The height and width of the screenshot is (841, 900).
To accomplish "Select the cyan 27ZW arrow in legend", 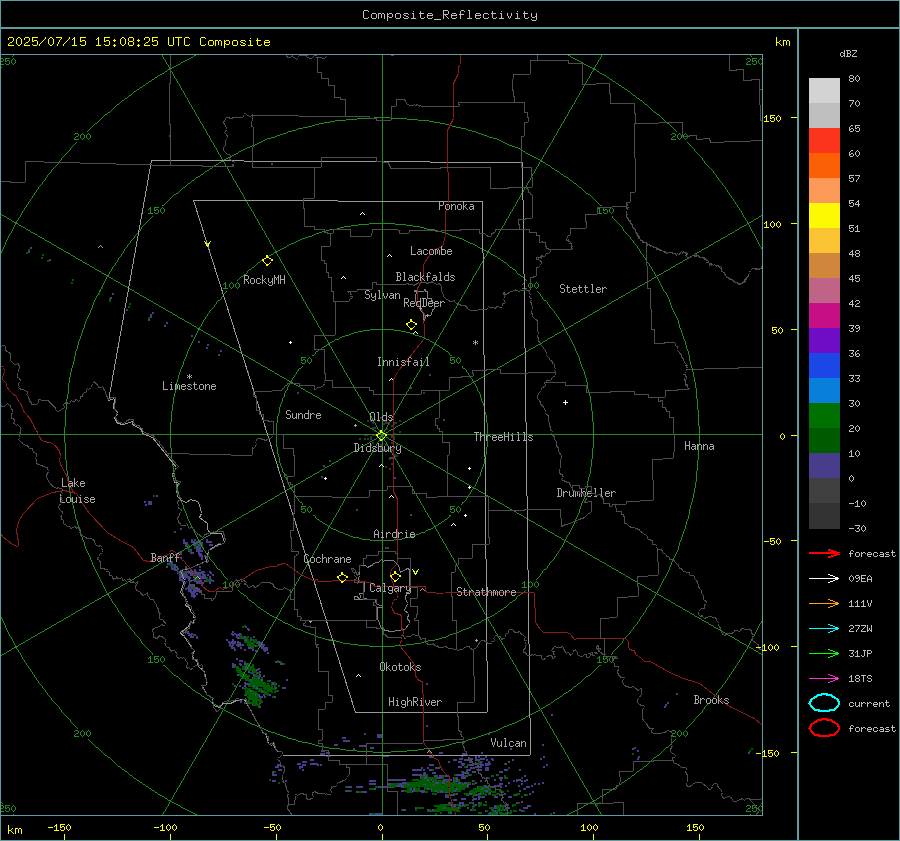I will tap(824, 629).
